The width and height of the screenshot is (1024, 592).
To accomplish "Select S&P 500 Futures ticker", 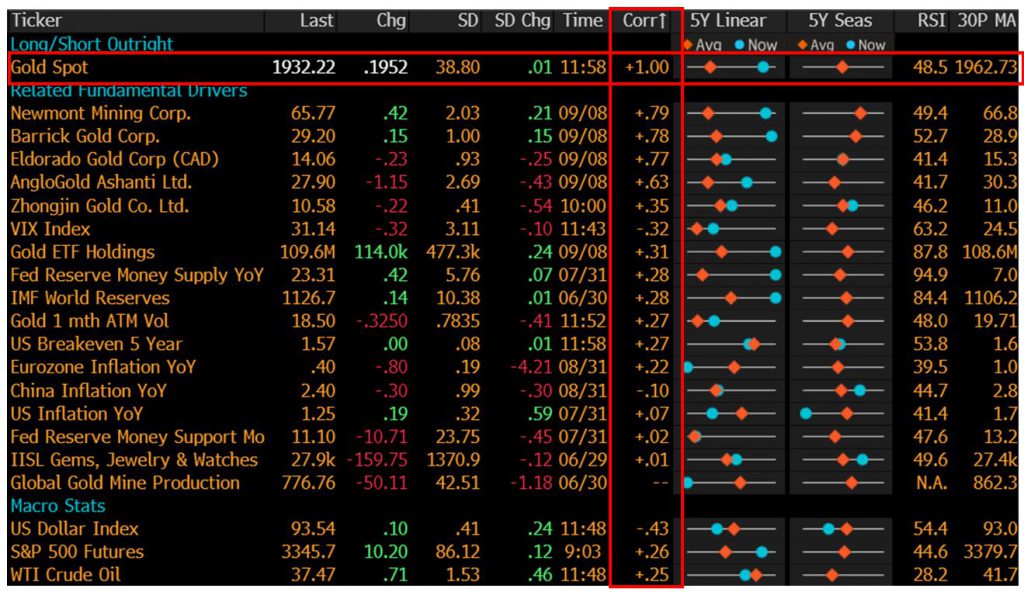I will pos(77,551).
